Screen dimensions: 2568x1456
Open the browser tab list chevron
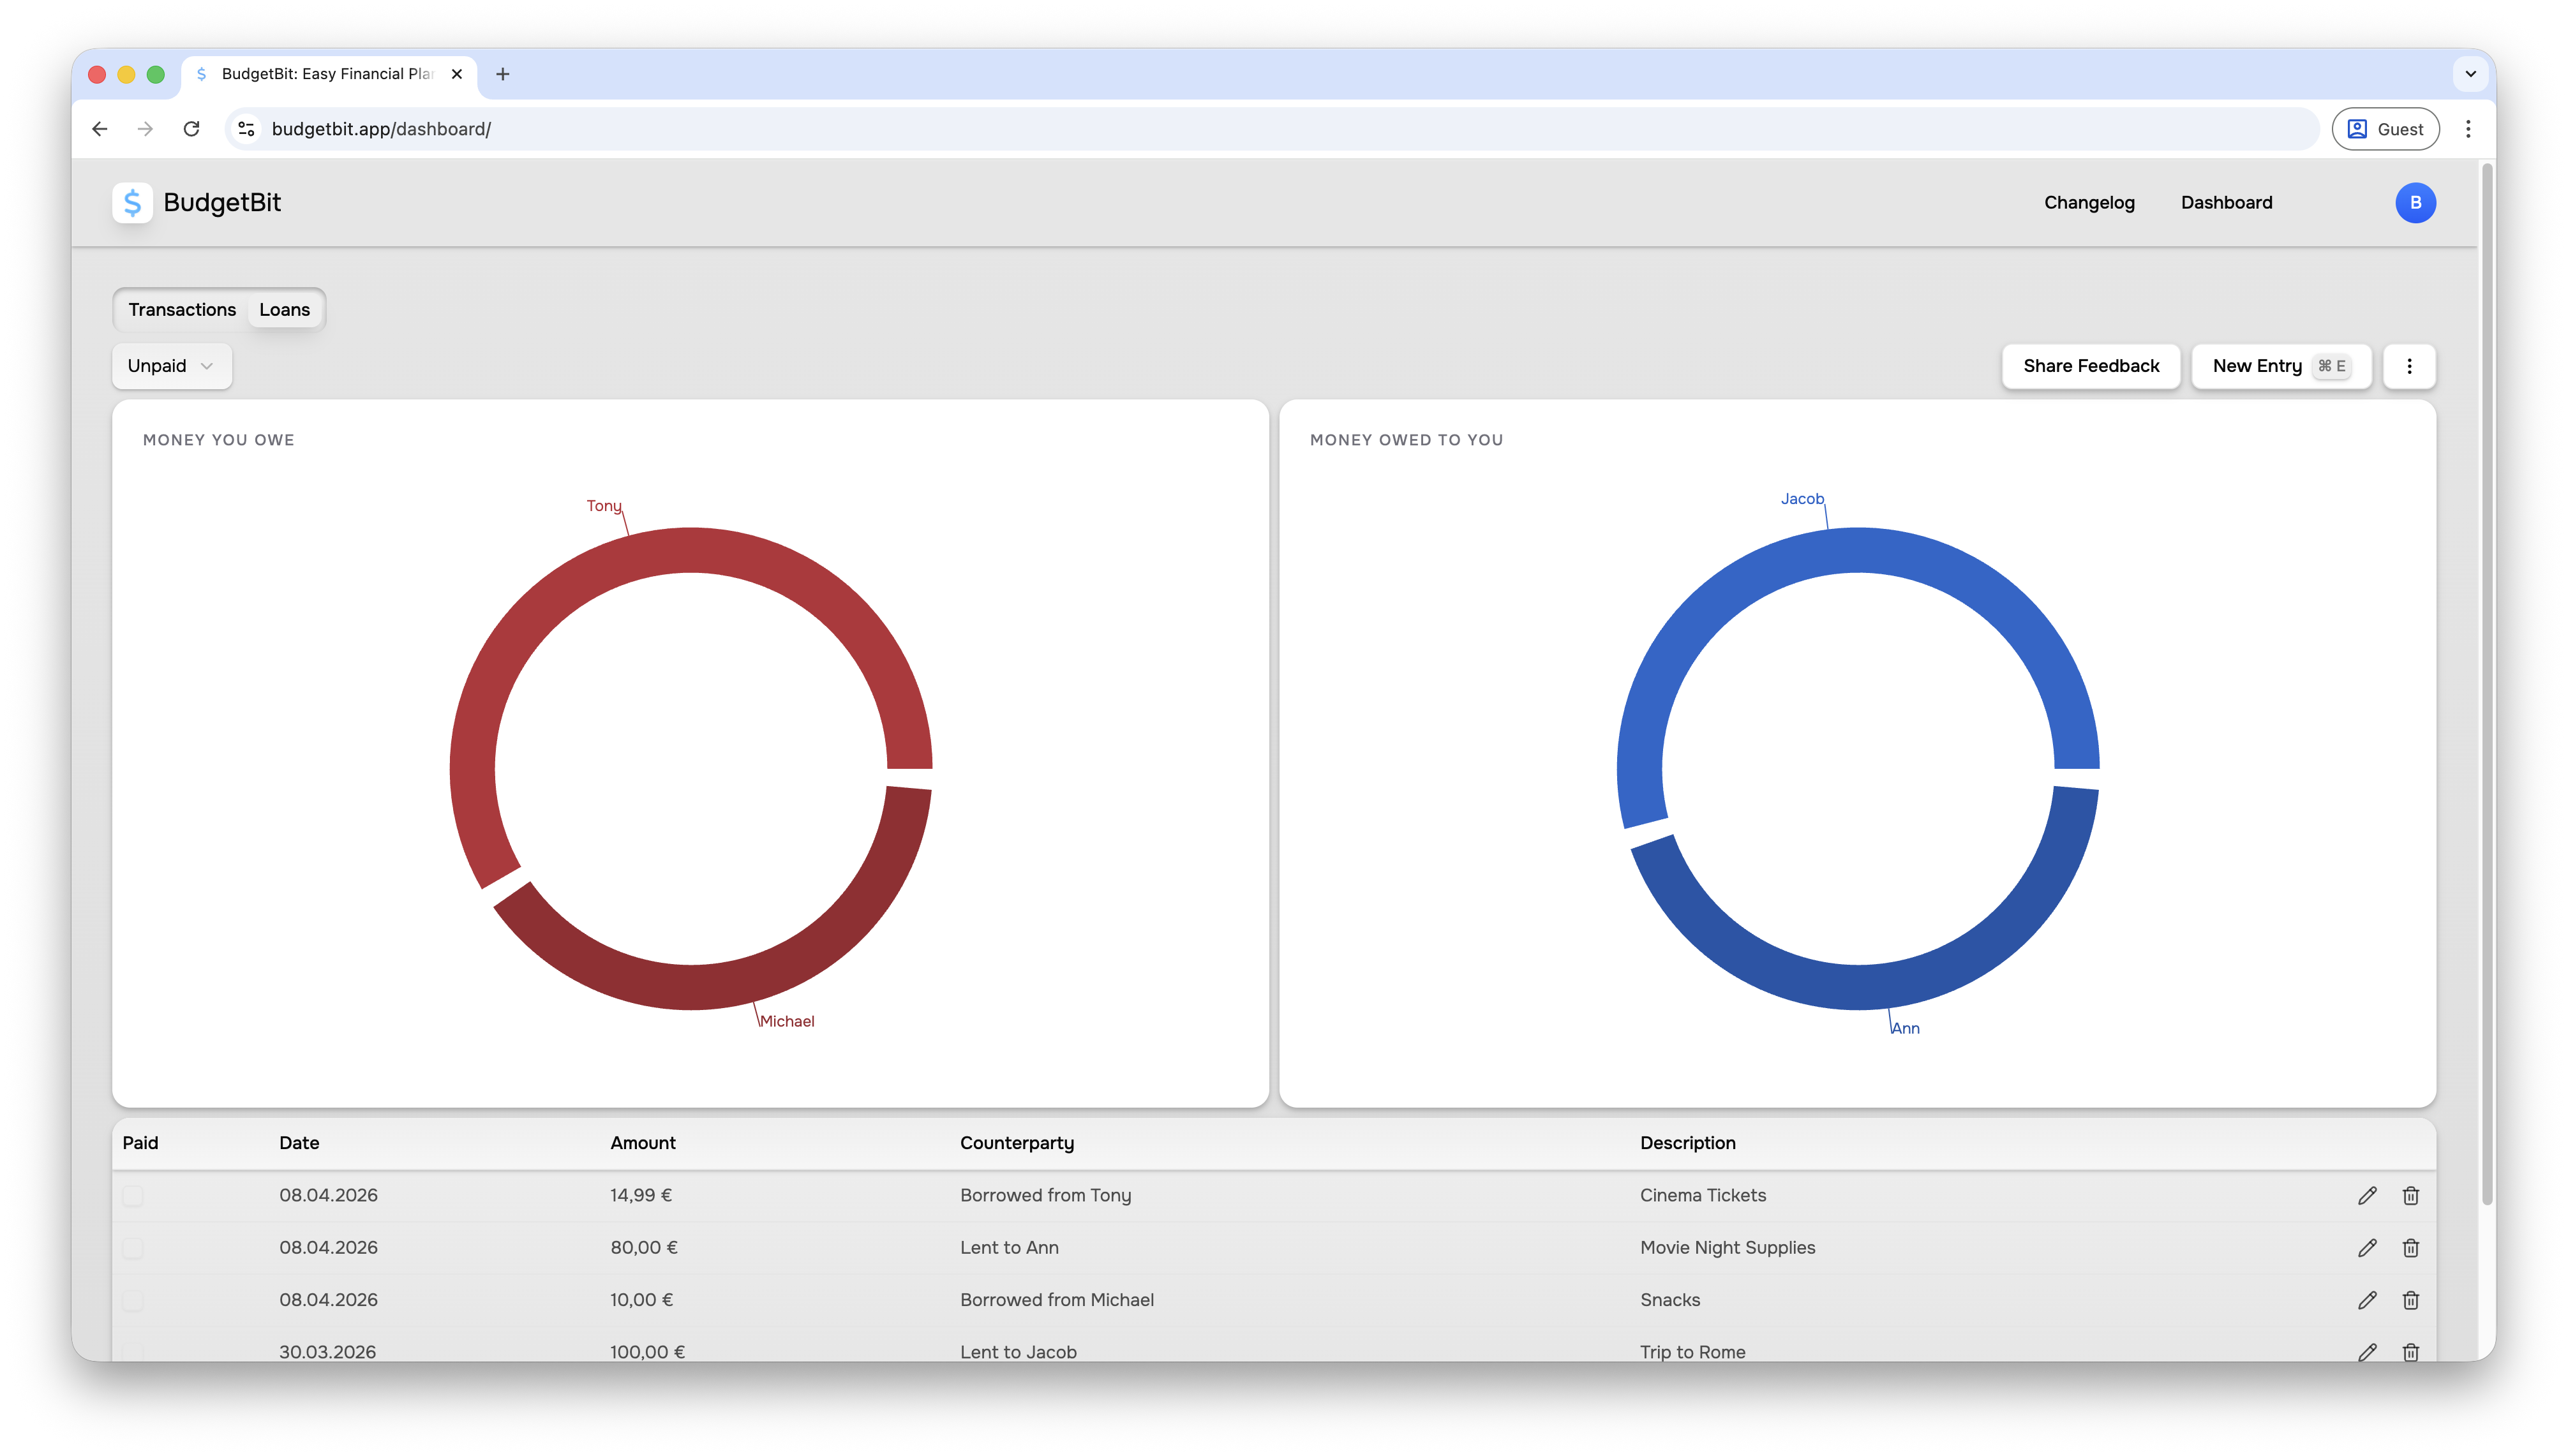(2470, 74)
